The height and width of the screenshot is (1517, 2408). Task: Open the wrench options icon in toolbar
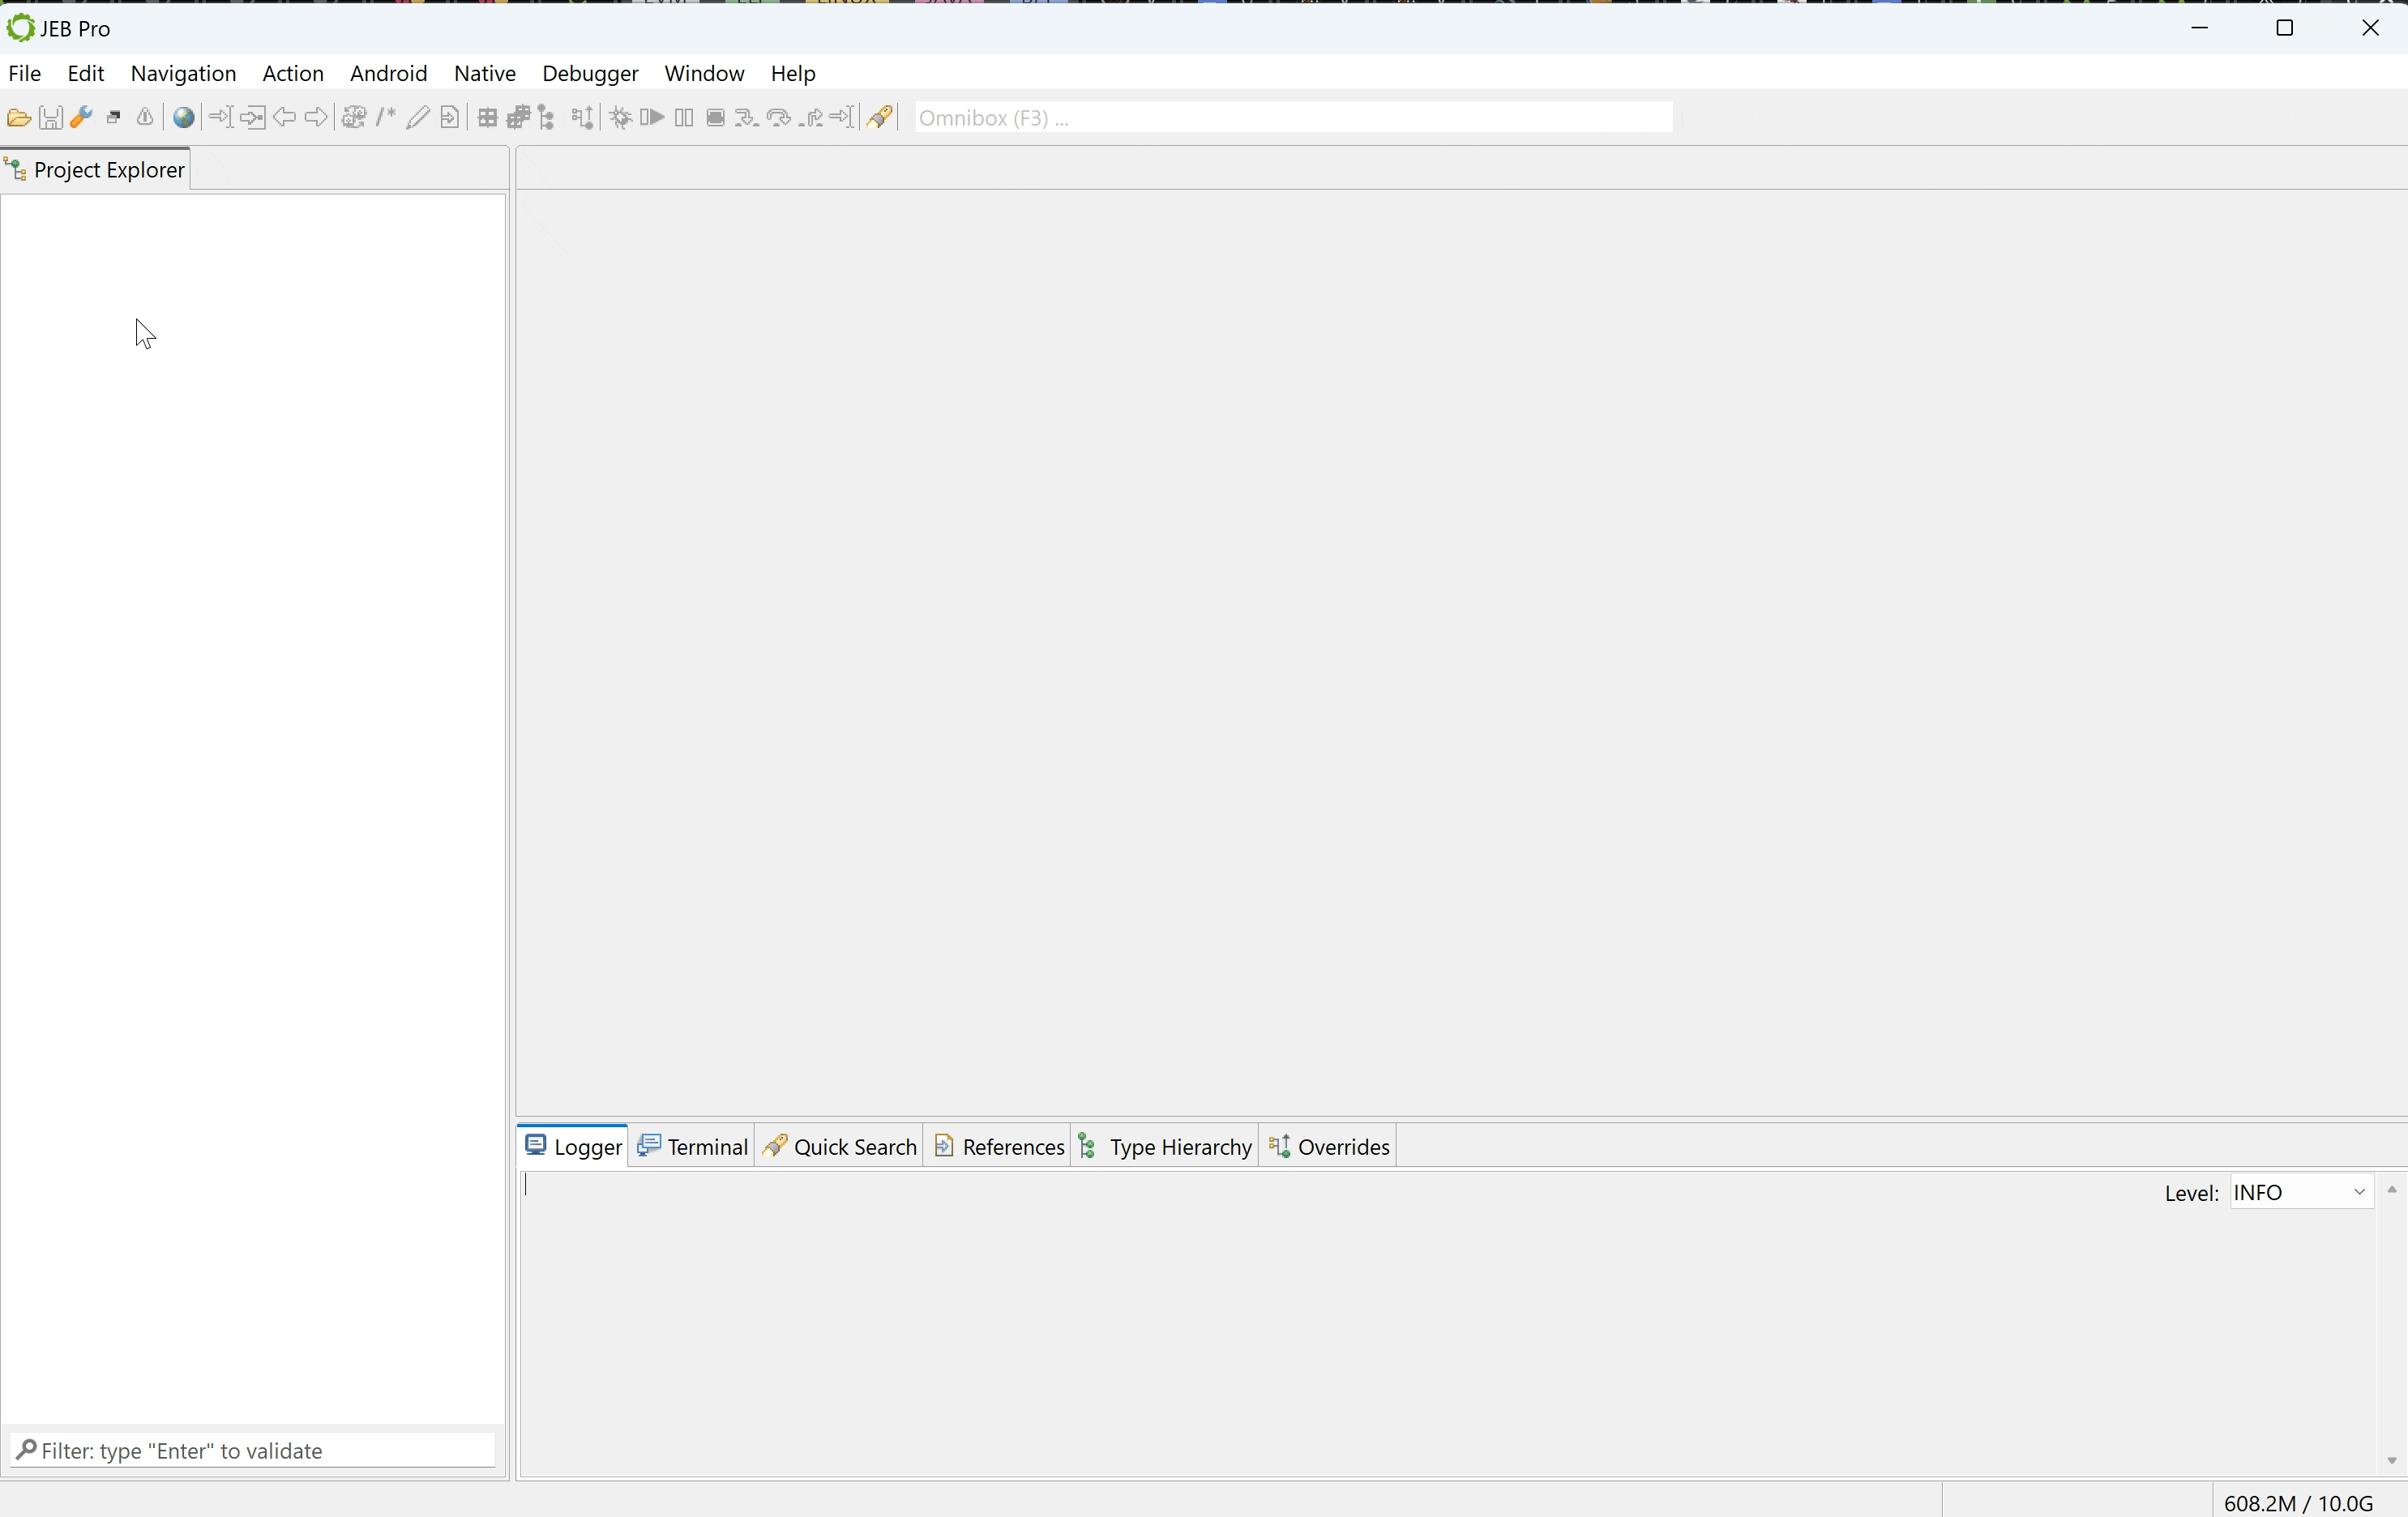[82, 118]
